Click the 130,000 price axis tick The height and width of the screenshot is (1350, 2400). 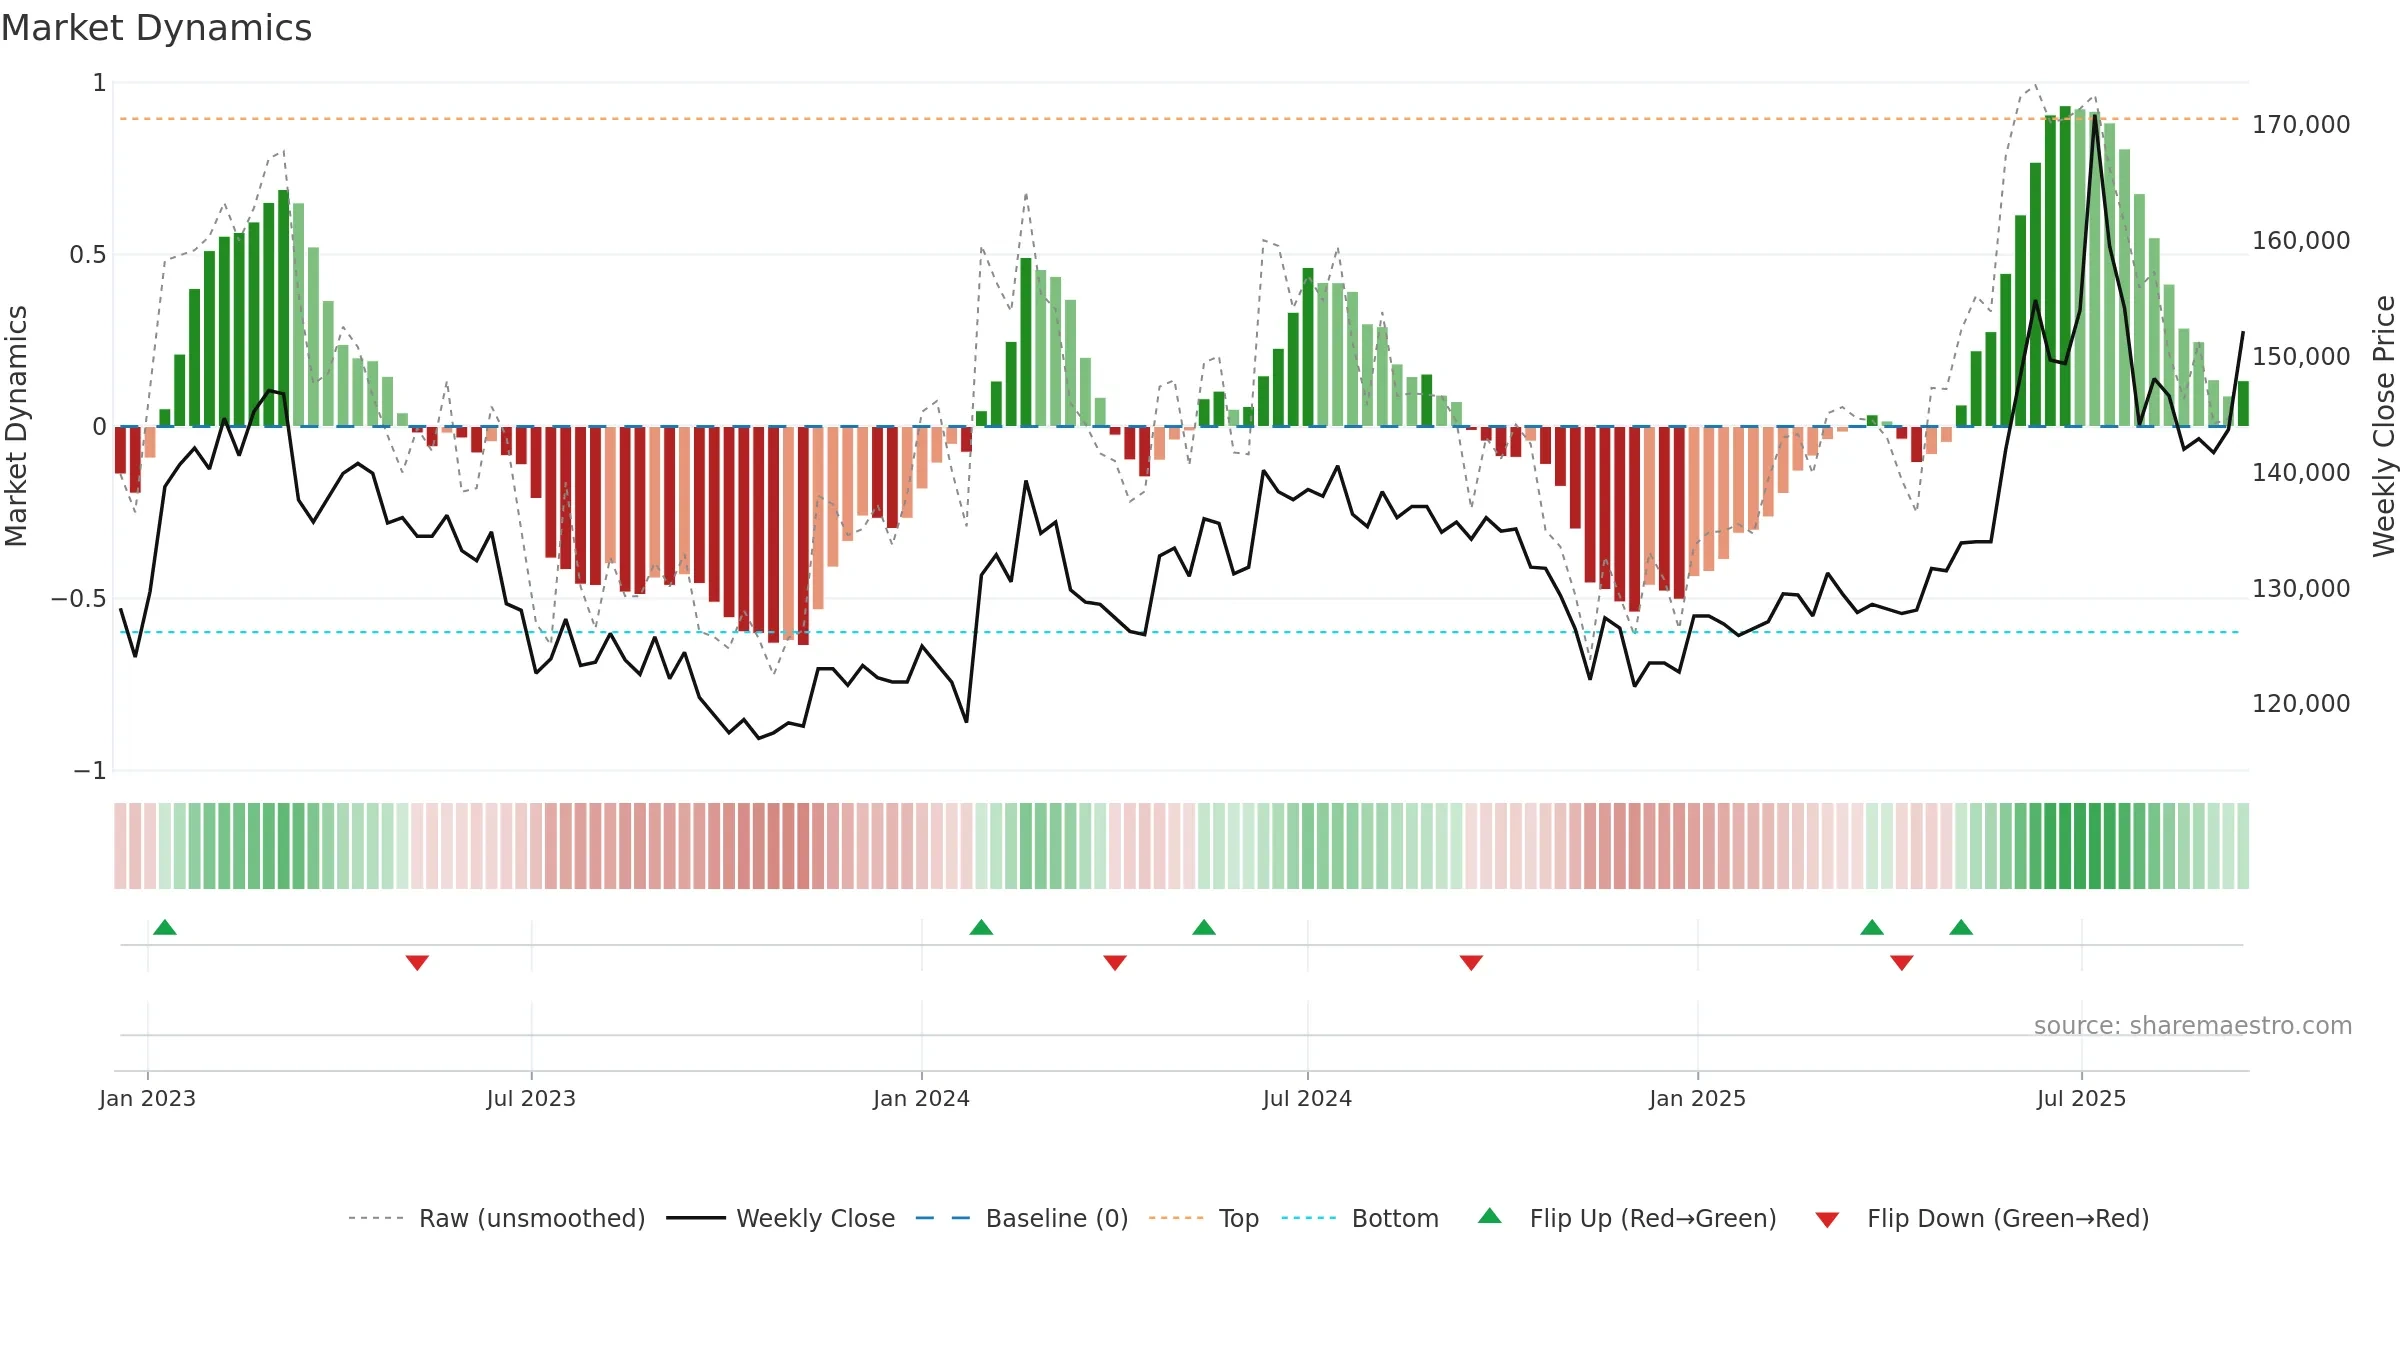(x=2301, y=588)
